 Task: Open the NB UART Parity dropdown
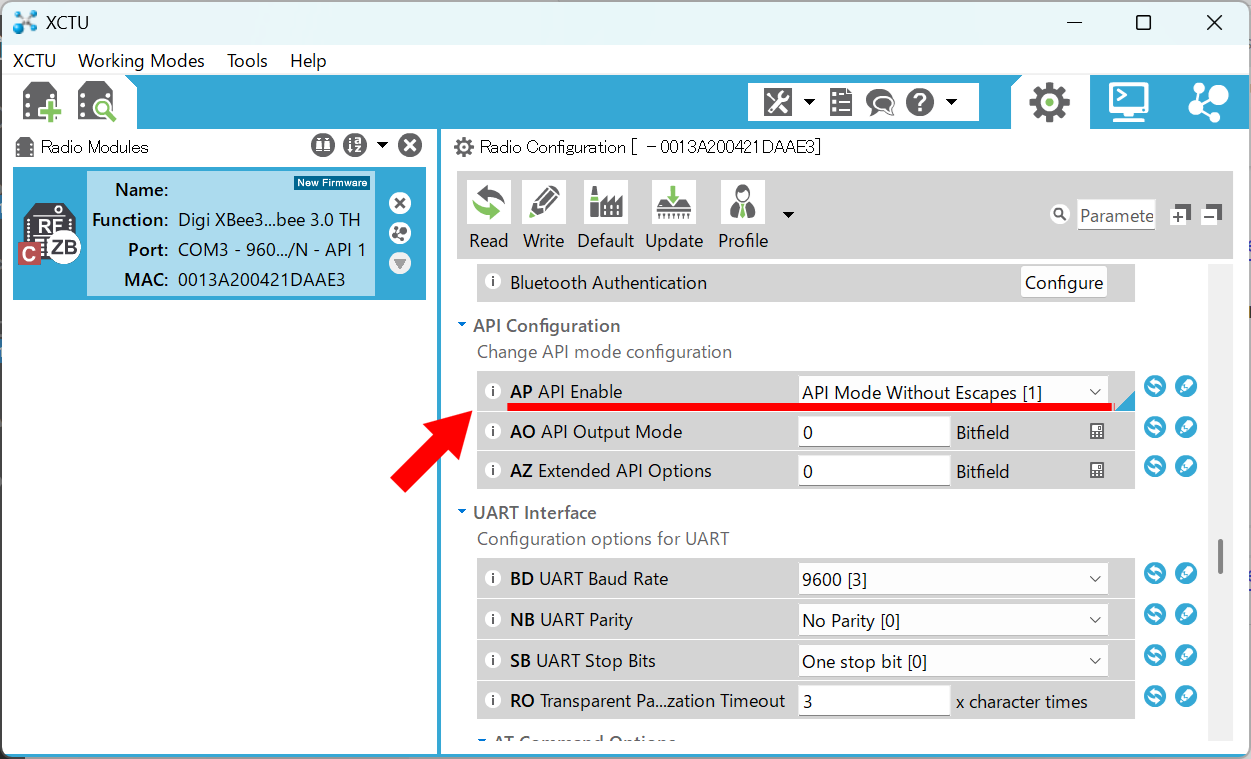click(953, 620)
